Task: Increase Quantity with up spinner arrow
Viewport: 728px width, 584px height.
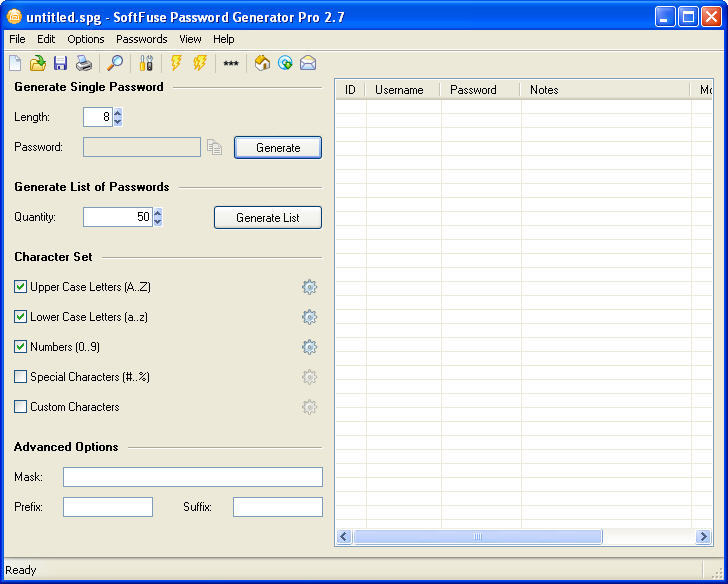Action: [158, 213]
